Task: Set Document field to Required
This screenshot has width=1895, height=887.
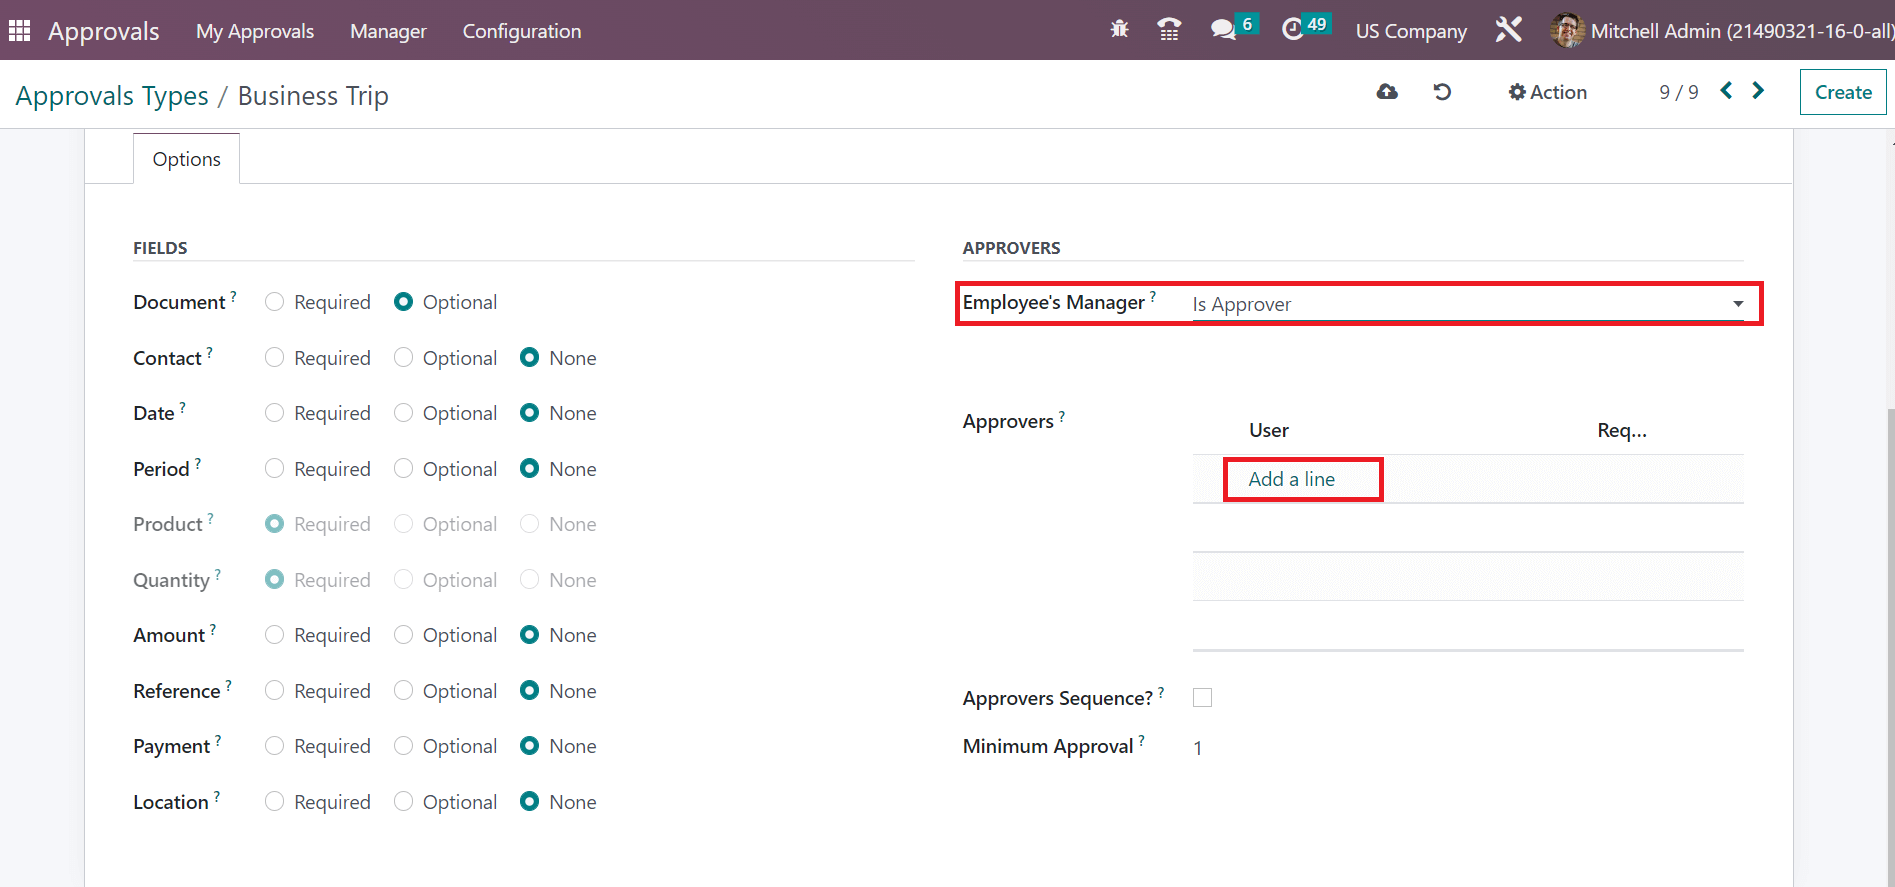Action: coord(275,302)
